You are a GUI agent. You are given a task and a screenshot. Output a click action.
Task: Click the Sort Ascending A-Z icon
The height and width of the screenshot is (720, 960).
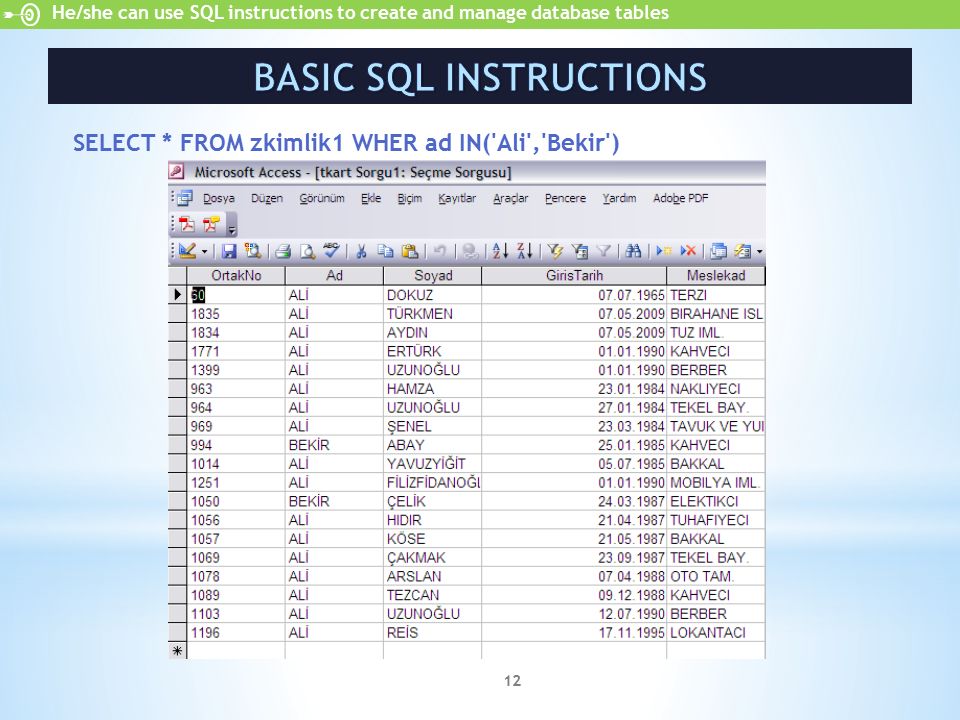pyautogui.click(x=500, y=251)
